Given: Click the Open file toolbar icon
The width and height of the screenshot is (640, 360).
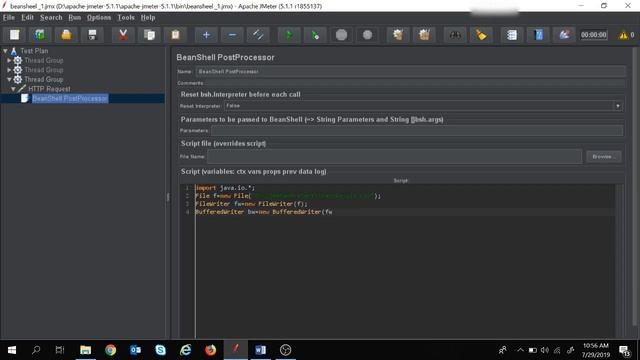Looking at the screenshot, I should (66, 35).
